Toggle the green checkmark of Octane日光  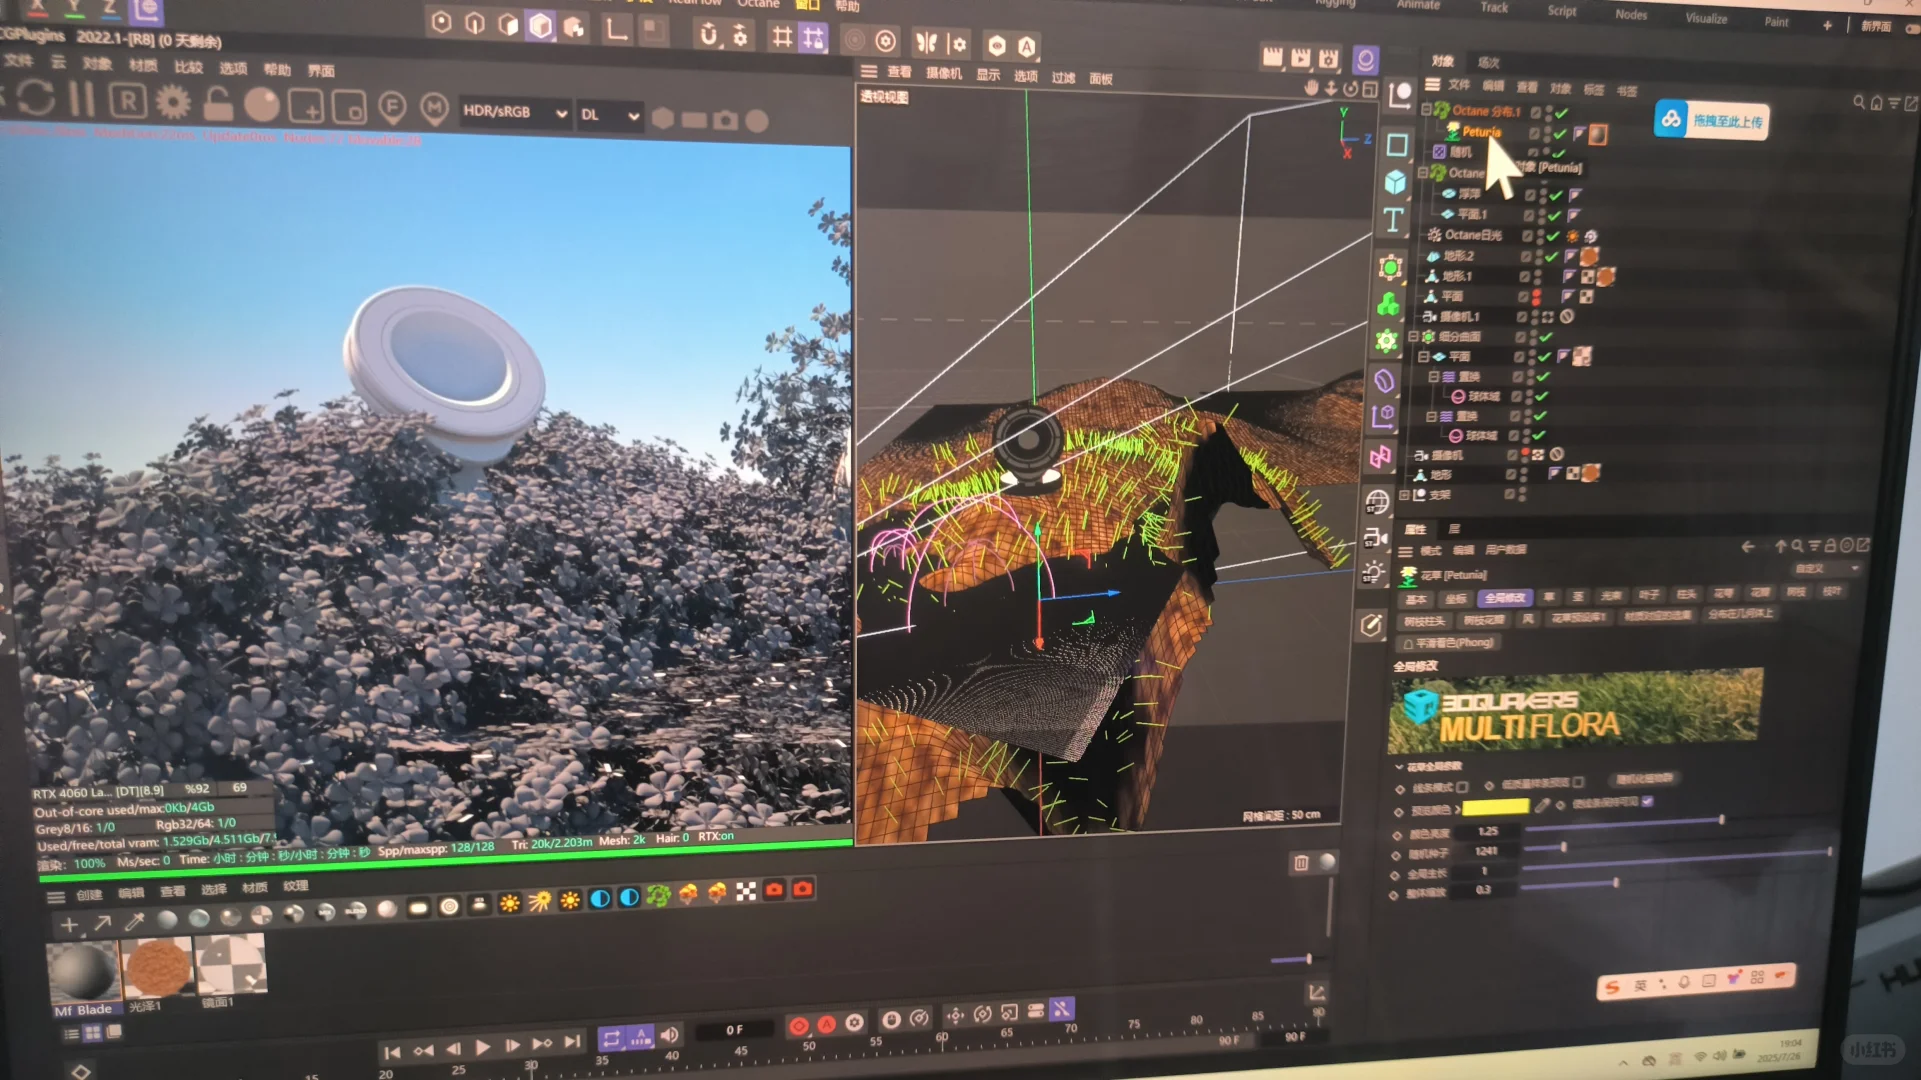[x=1553, y=236]
